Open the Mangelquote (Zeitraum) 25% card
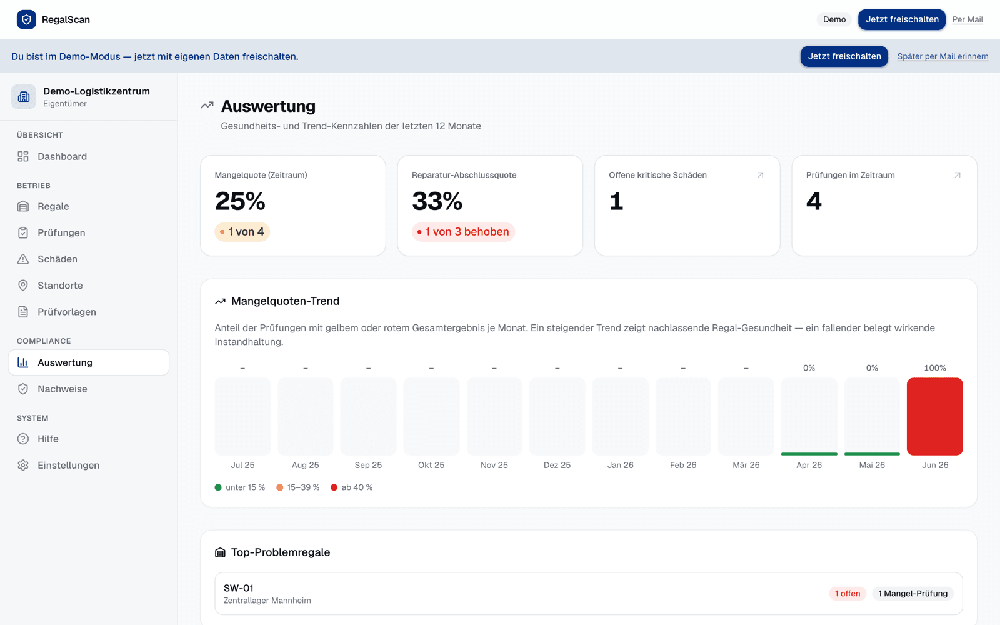The height and width of the screenshot is (625, 1000). [293, 206]
